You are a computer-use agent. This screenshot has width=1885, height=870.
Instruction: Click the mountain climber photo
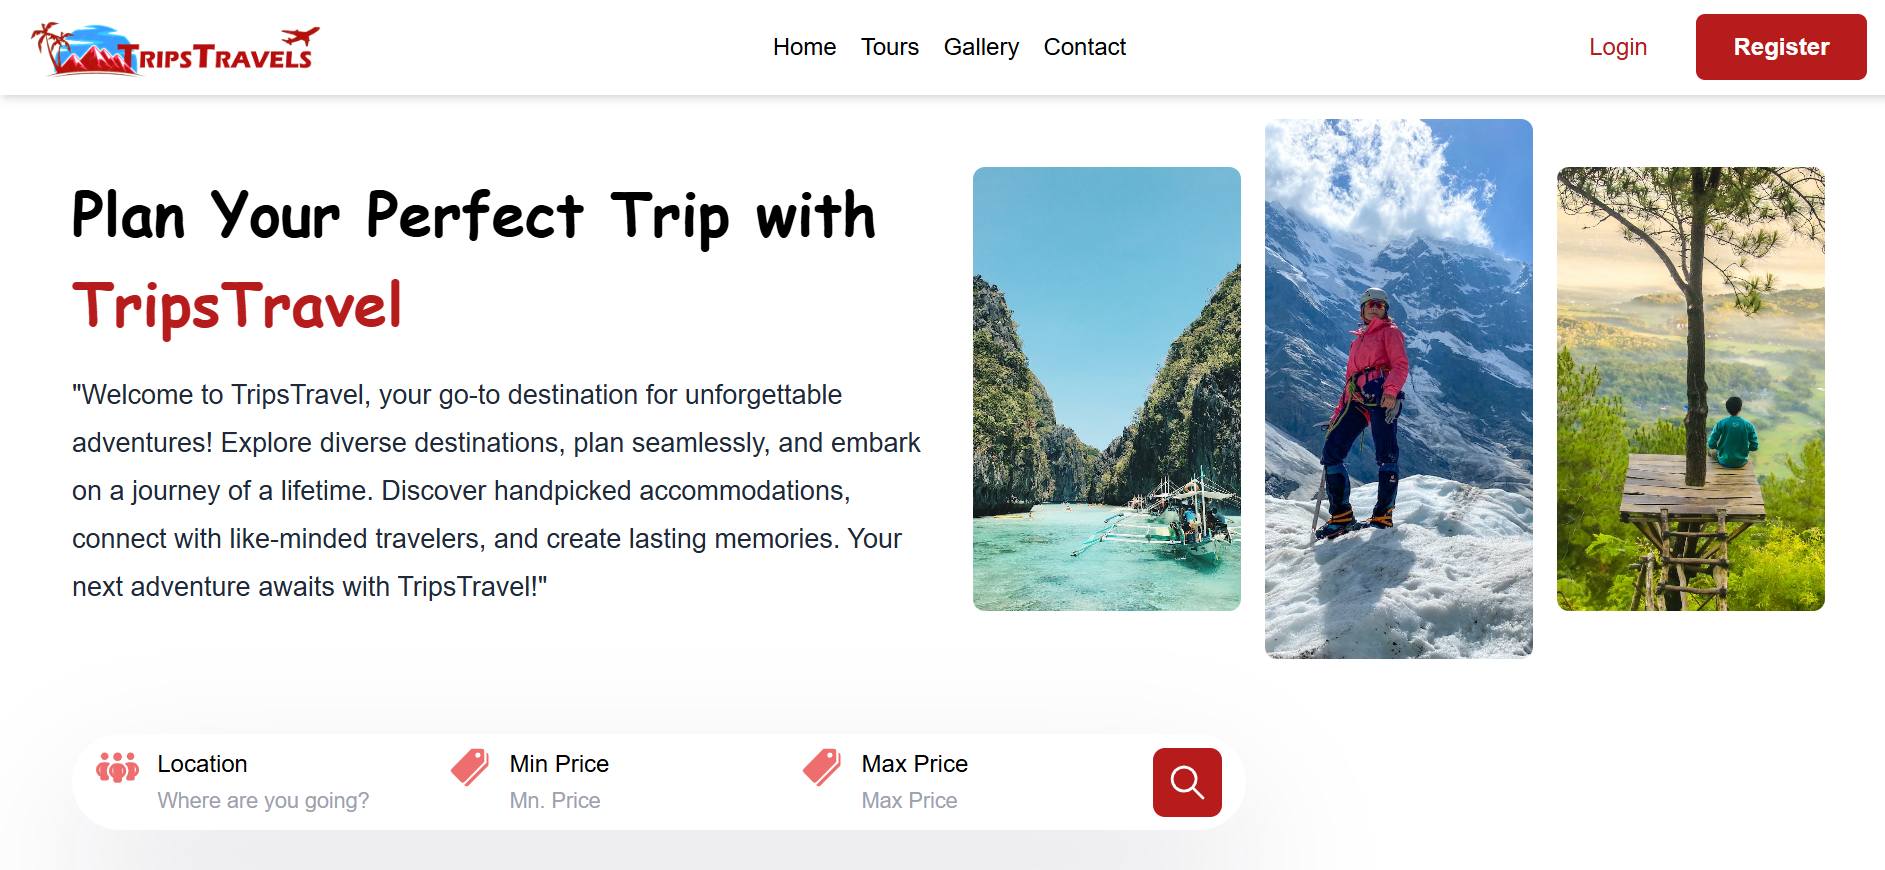(x=1398, y=388)
